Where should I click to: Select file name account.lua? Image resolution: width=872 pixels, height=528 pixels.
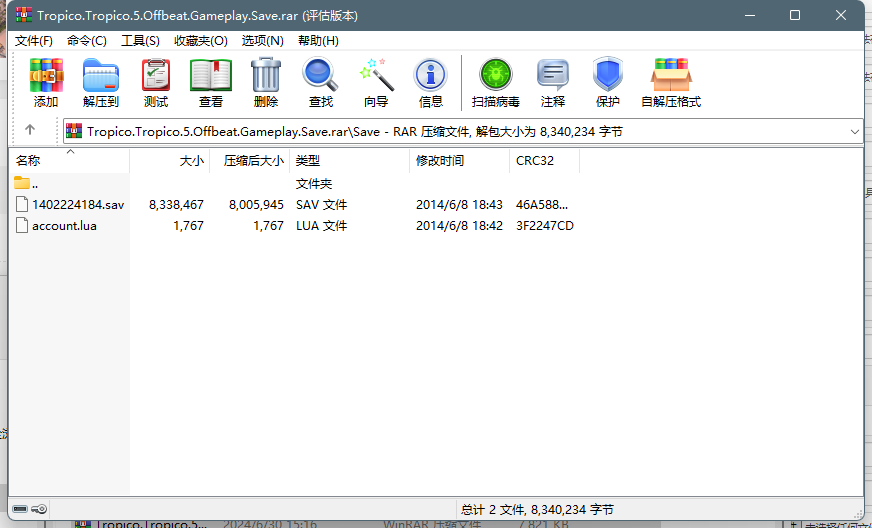click(x=65, y=226)
